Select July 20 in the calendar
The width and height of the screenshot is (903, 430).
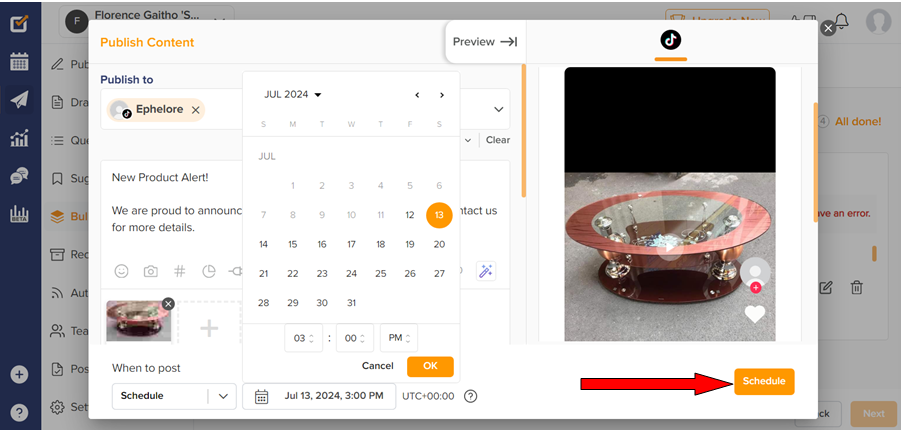click(x=439, y=244)
